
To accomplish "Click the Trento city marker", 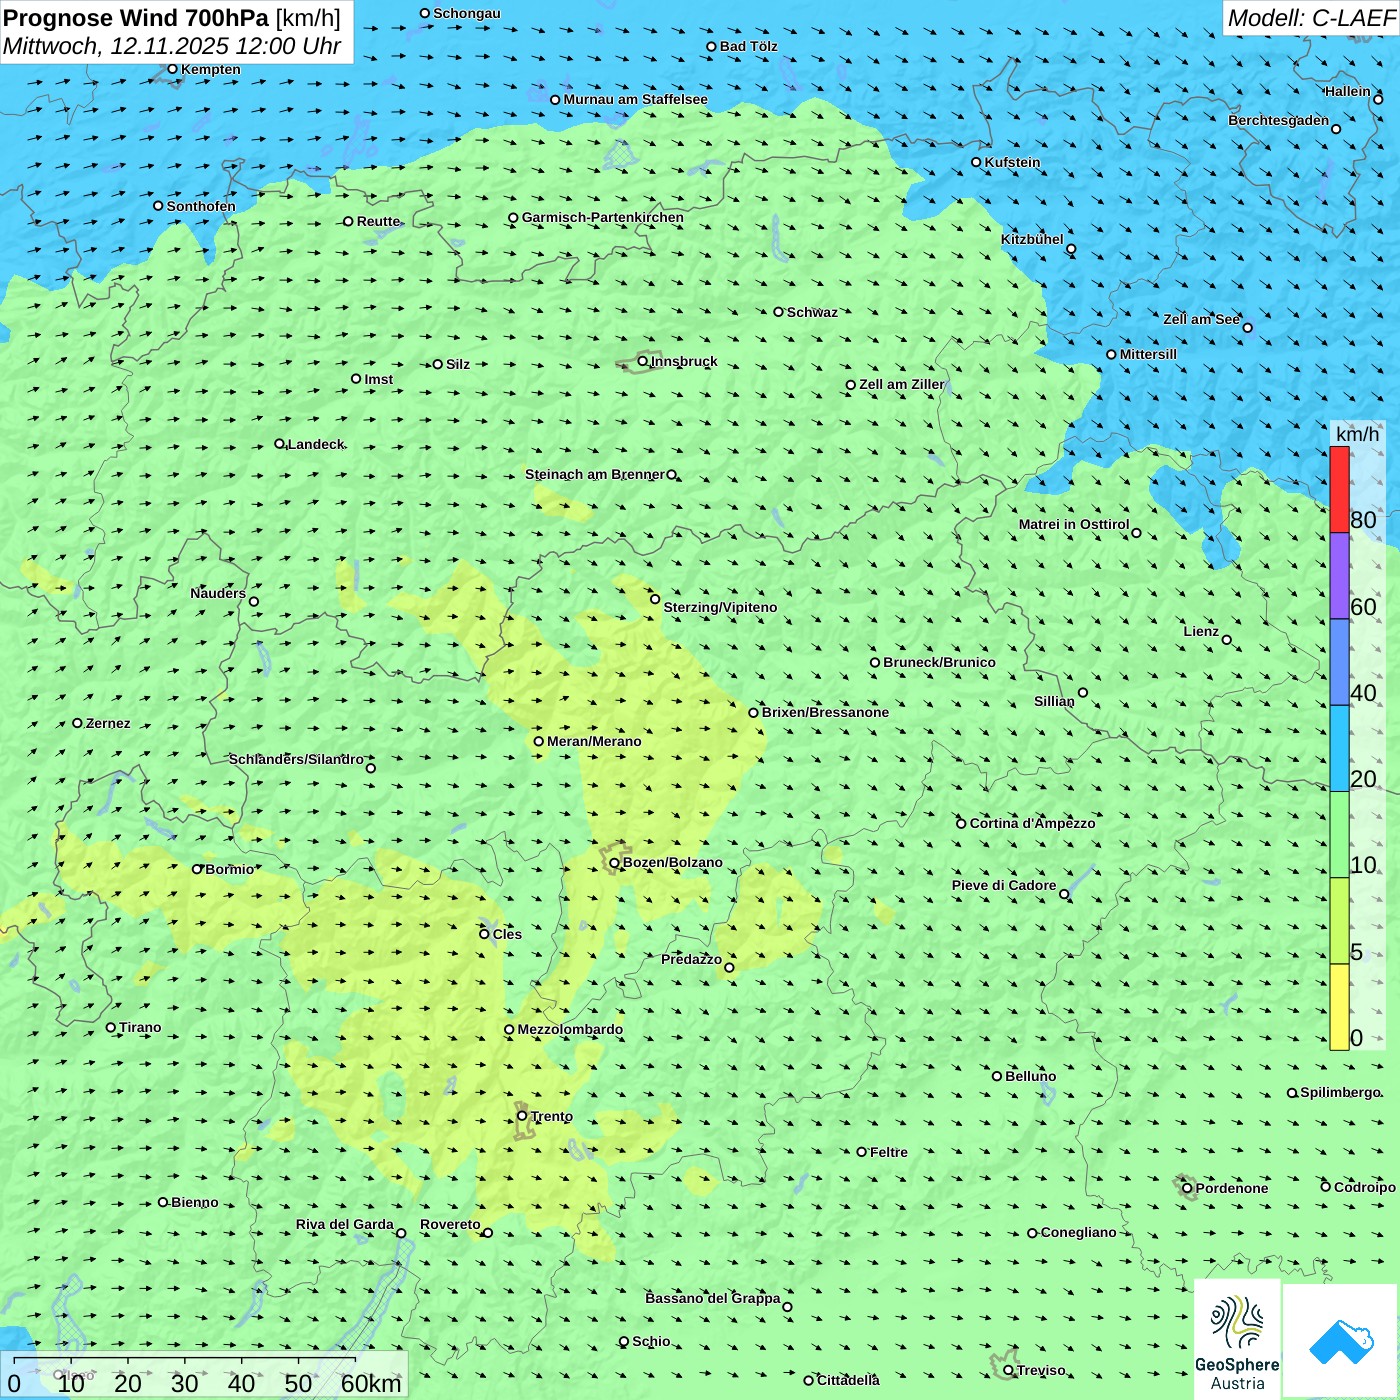I will (x=522, y=1116).
